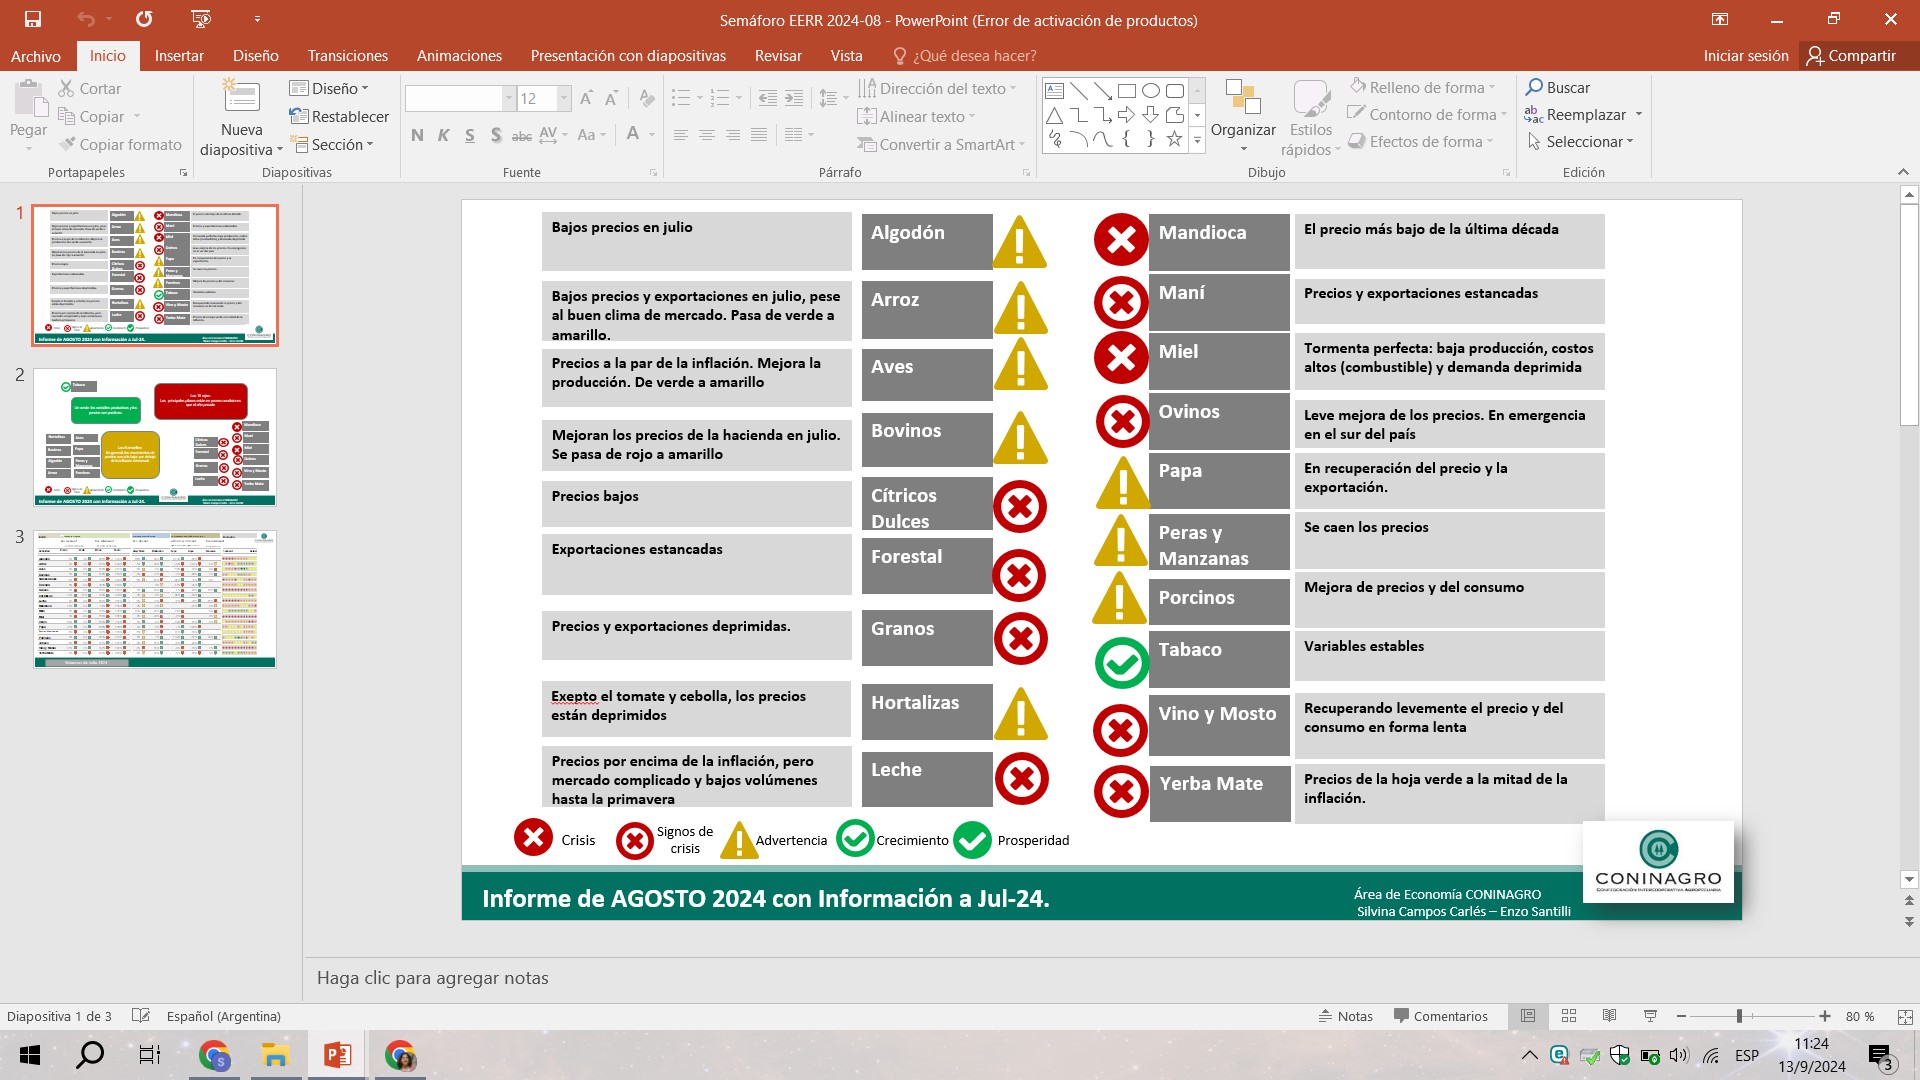Switch to Slide Sorter view icon
The height and width of the screenshot is (1080, 1920).
click(x=1569, y=1016)
